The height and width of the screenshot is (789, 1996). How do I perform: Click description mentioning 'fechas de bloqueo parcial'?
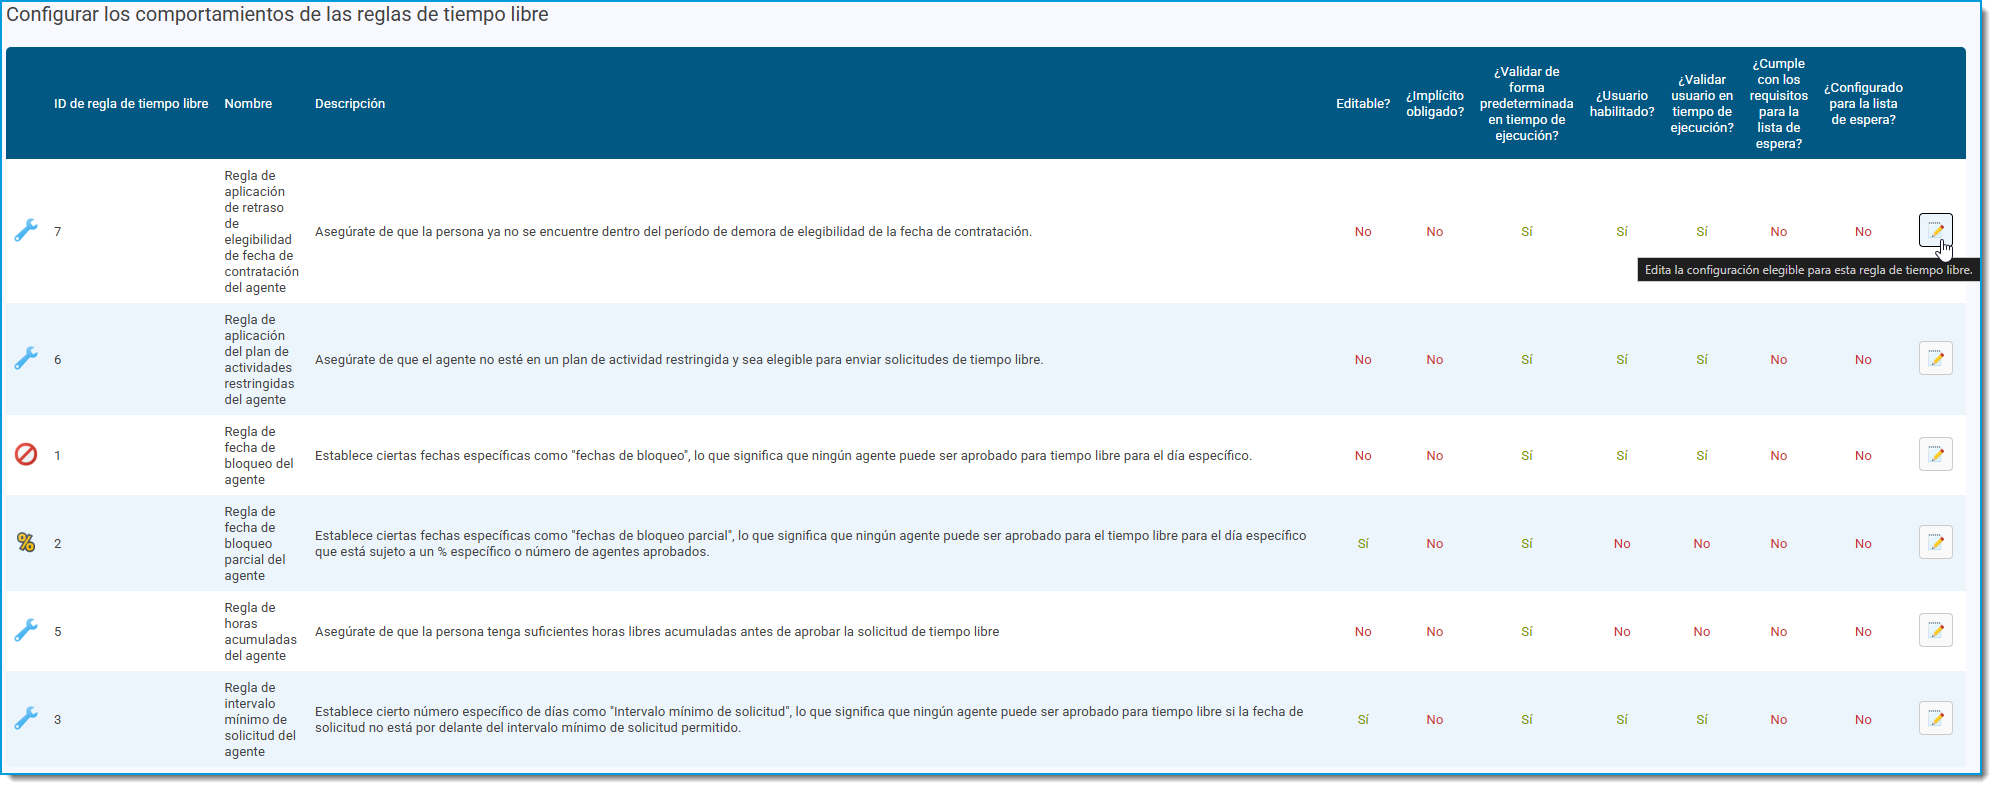811,543
